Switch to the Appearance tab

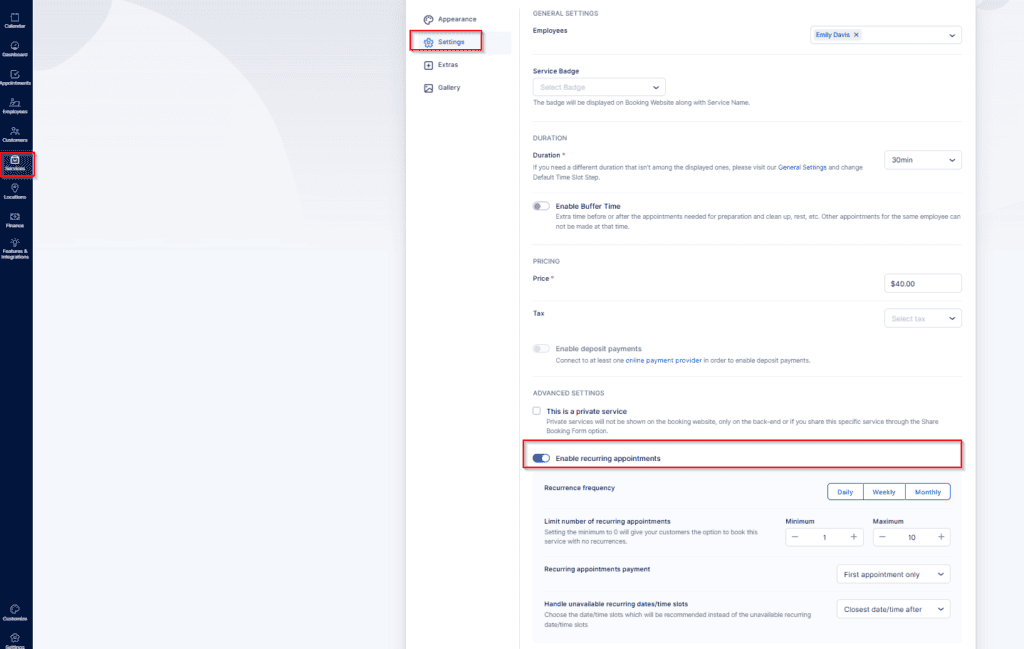(x=450, y=20)
